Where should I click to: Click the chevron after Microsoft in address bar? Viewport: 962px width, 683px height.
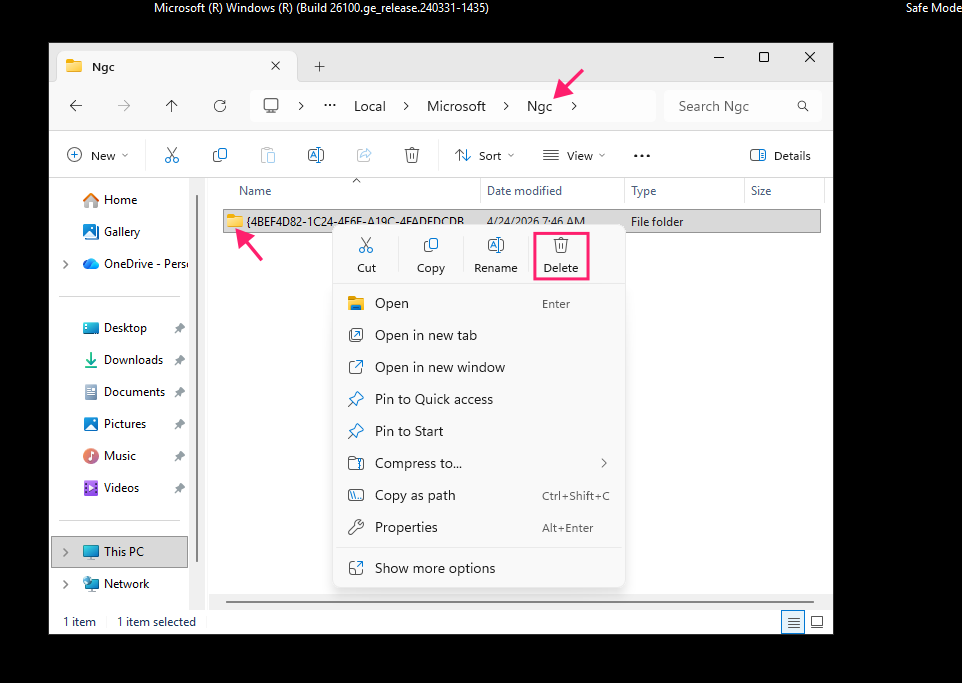coord(506,106)
